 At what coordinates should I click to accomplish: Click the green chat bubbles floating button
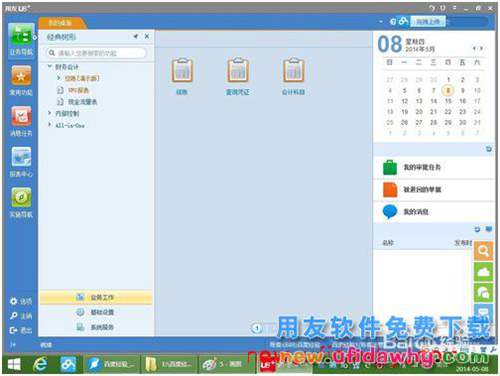pos(483,292)
